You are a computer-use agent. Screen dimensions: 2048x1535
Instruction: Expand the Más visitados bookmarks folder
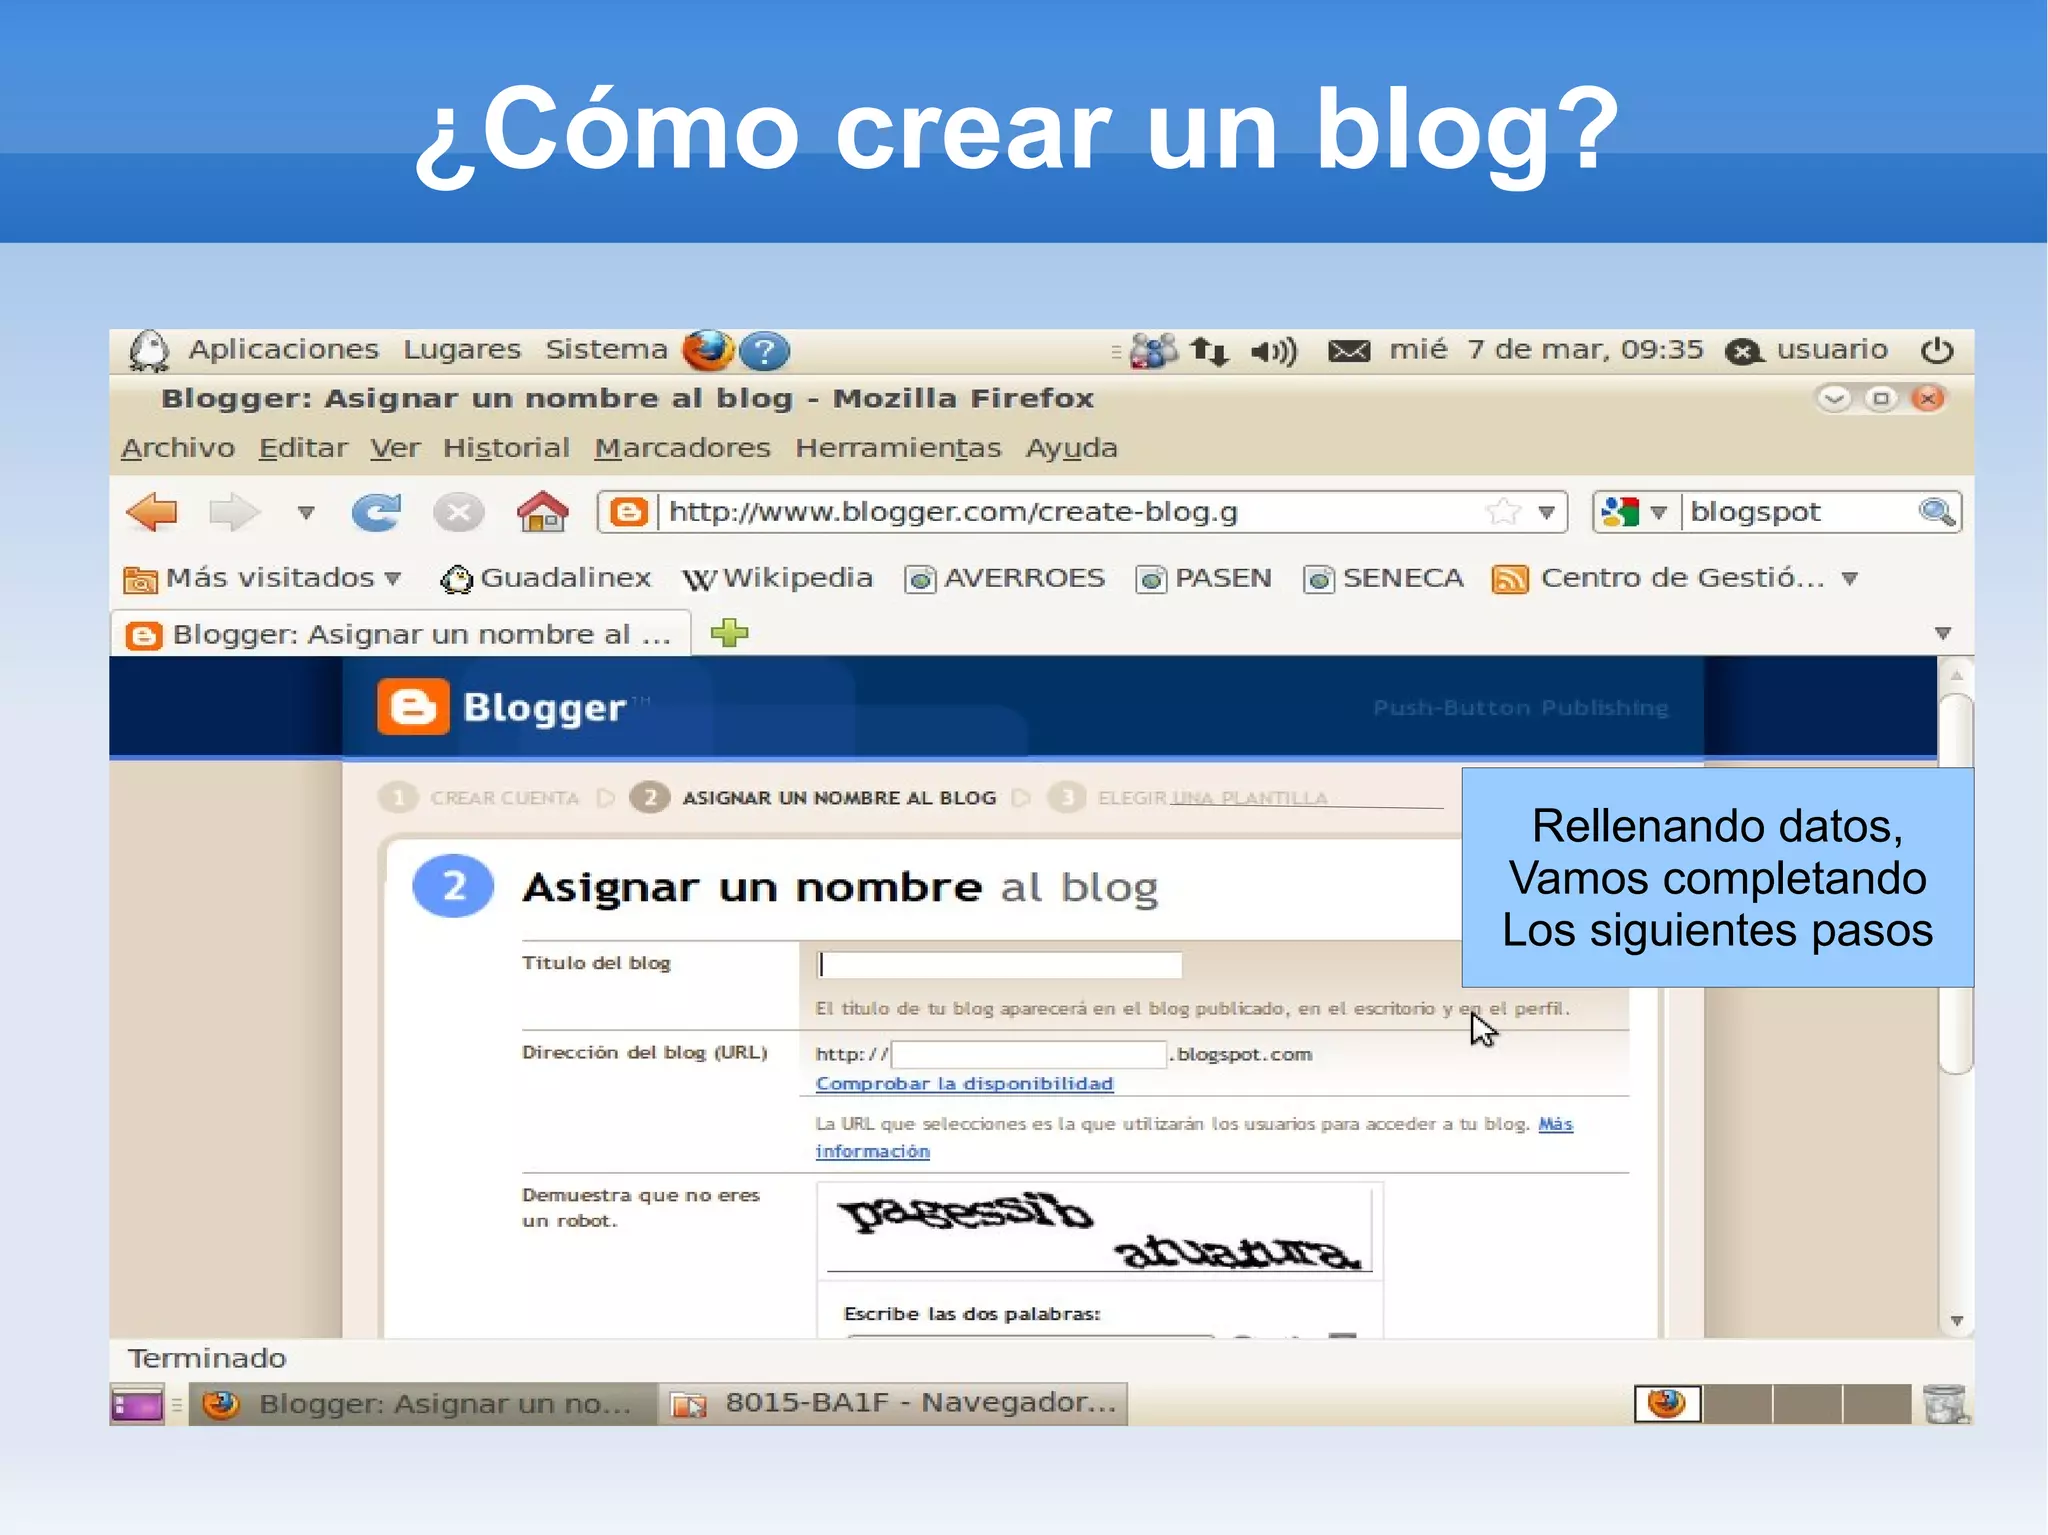pyautogui.click(x=262, y=578)
